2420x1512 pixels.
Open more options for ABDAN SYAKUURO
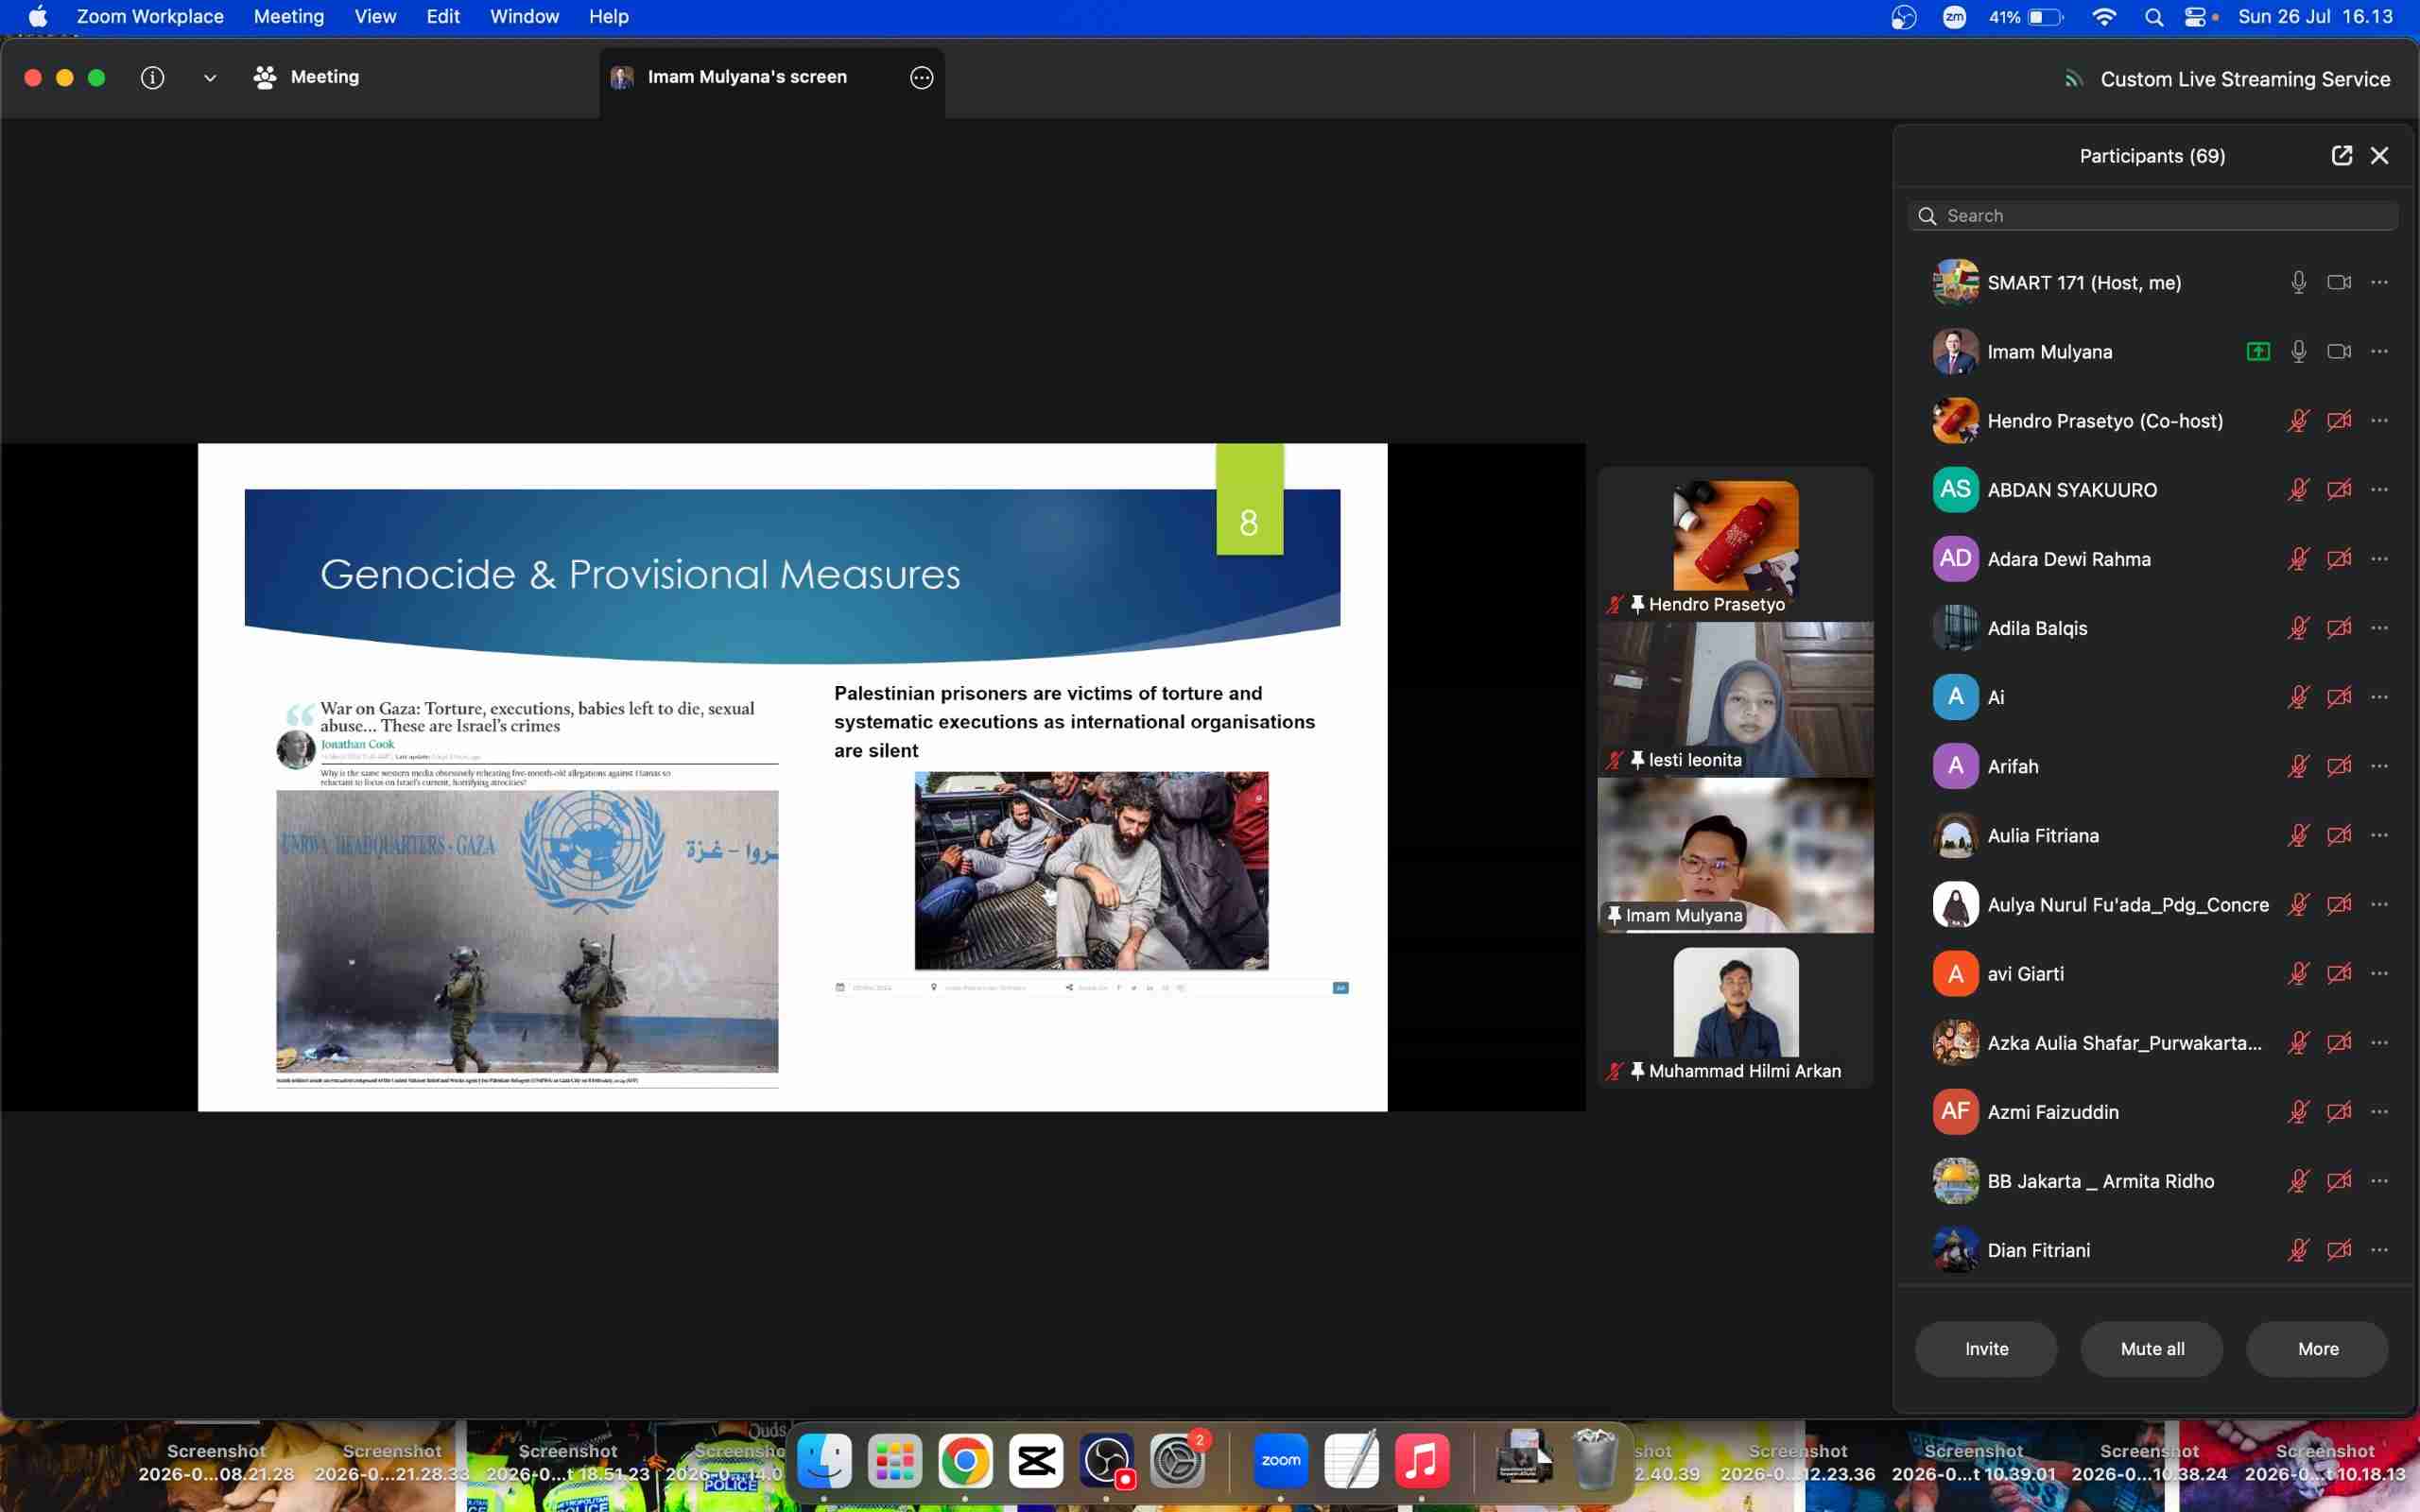pos(2379,489)
